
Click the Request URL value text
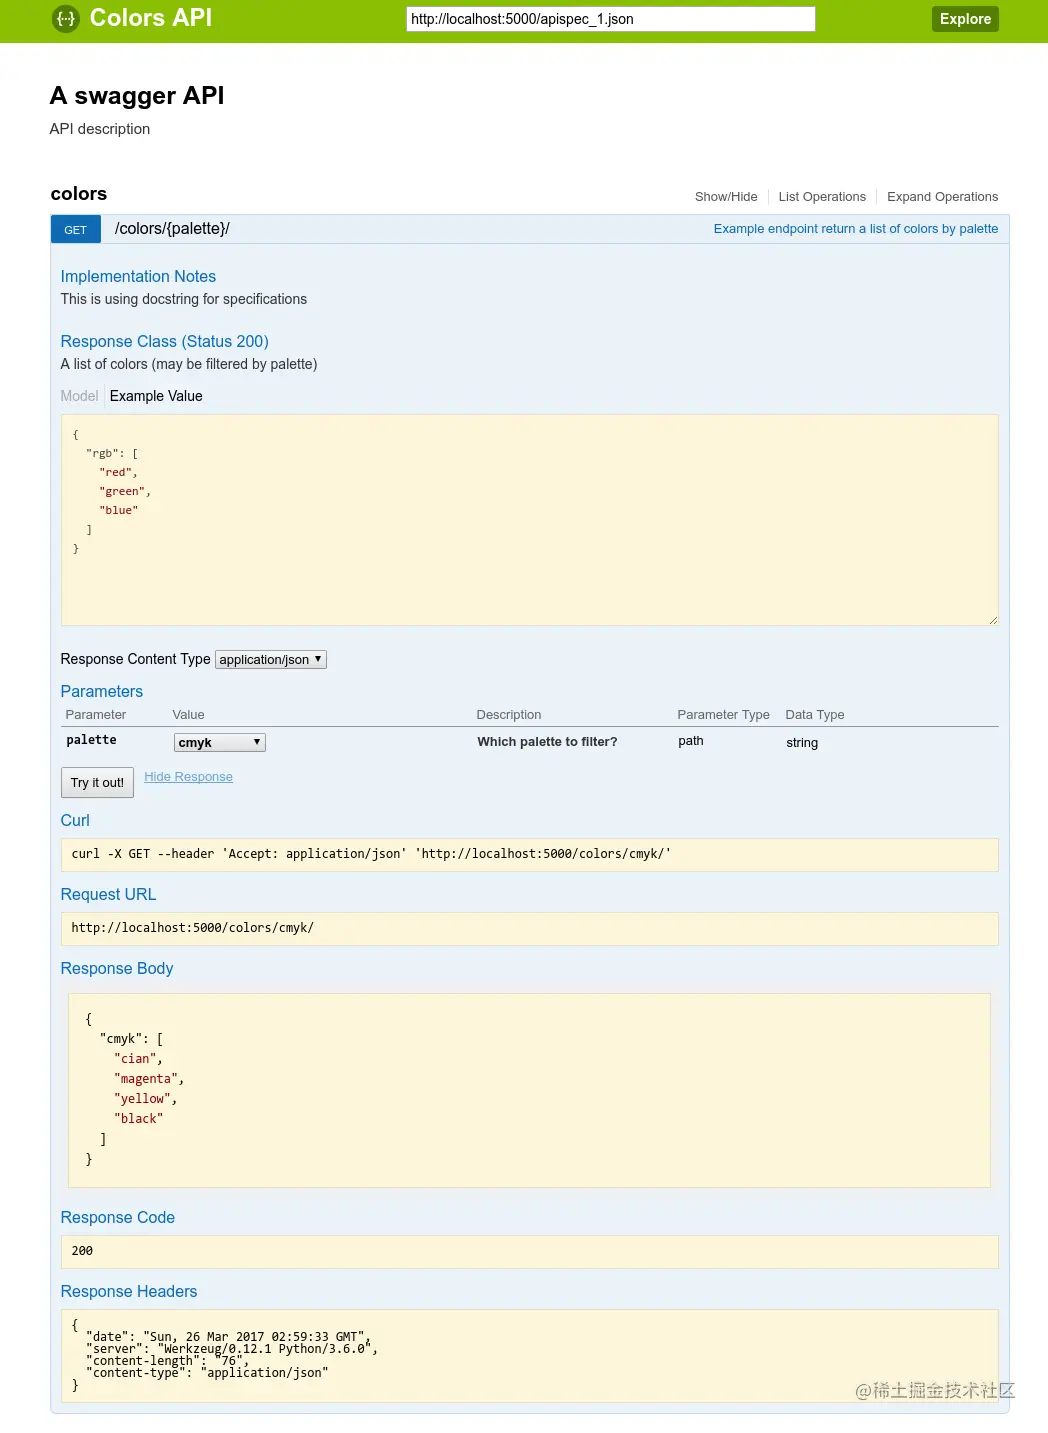point(192,928)
